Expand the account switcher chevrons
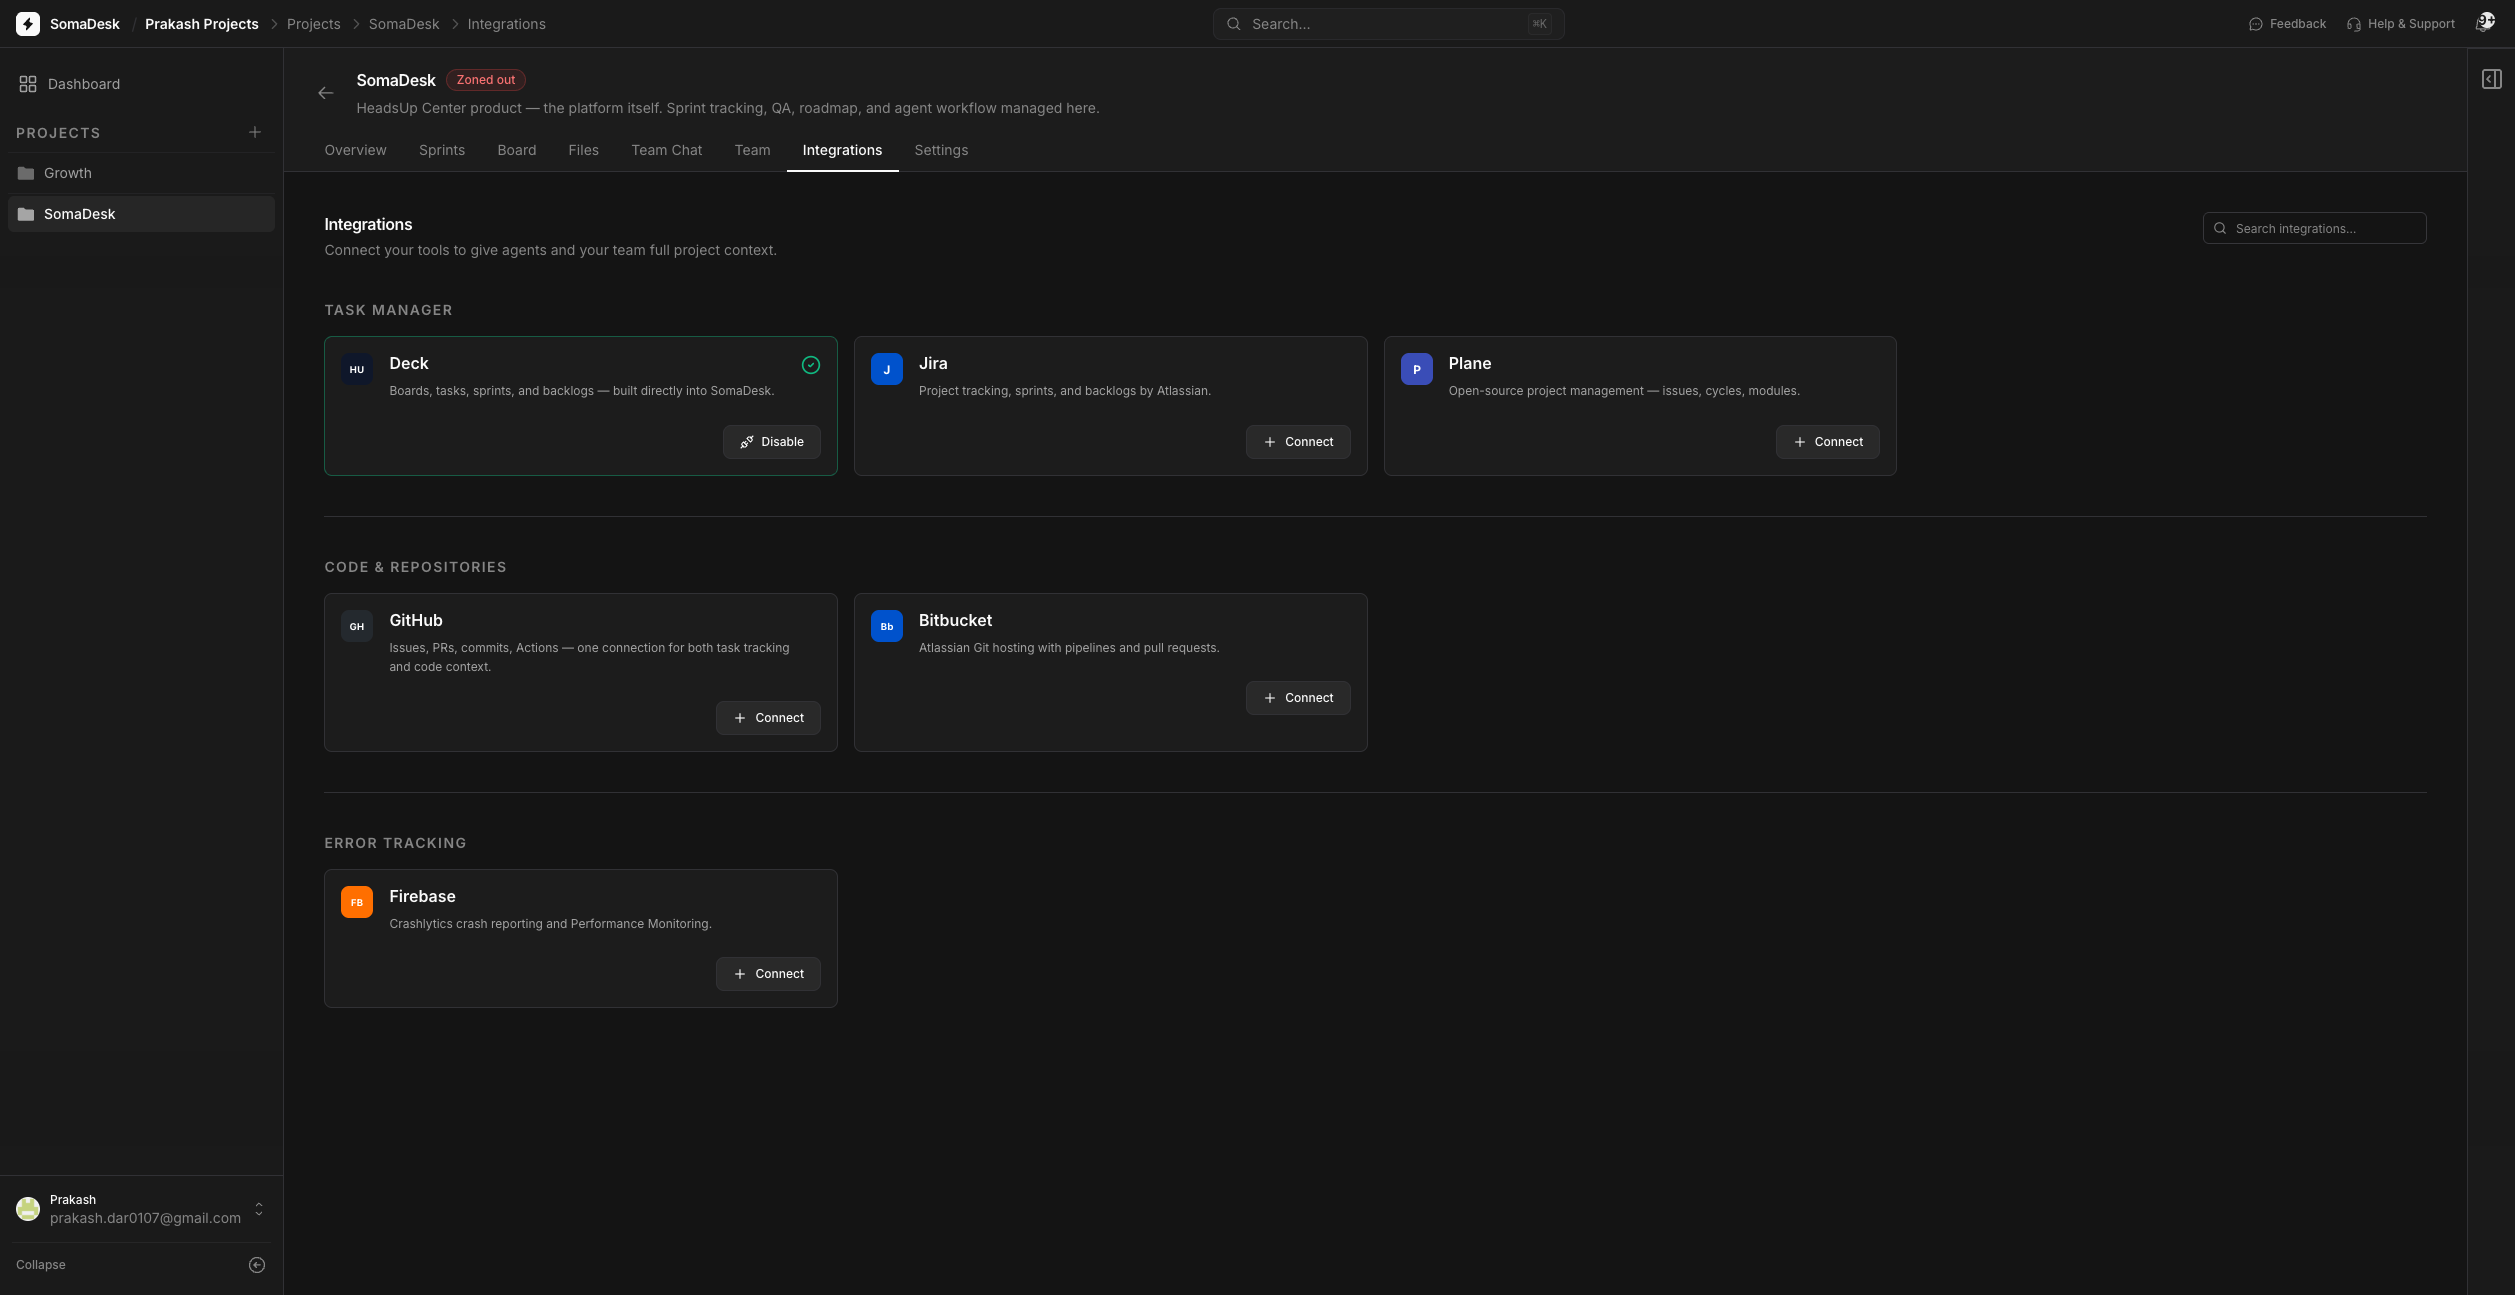 pos(259,1209)
